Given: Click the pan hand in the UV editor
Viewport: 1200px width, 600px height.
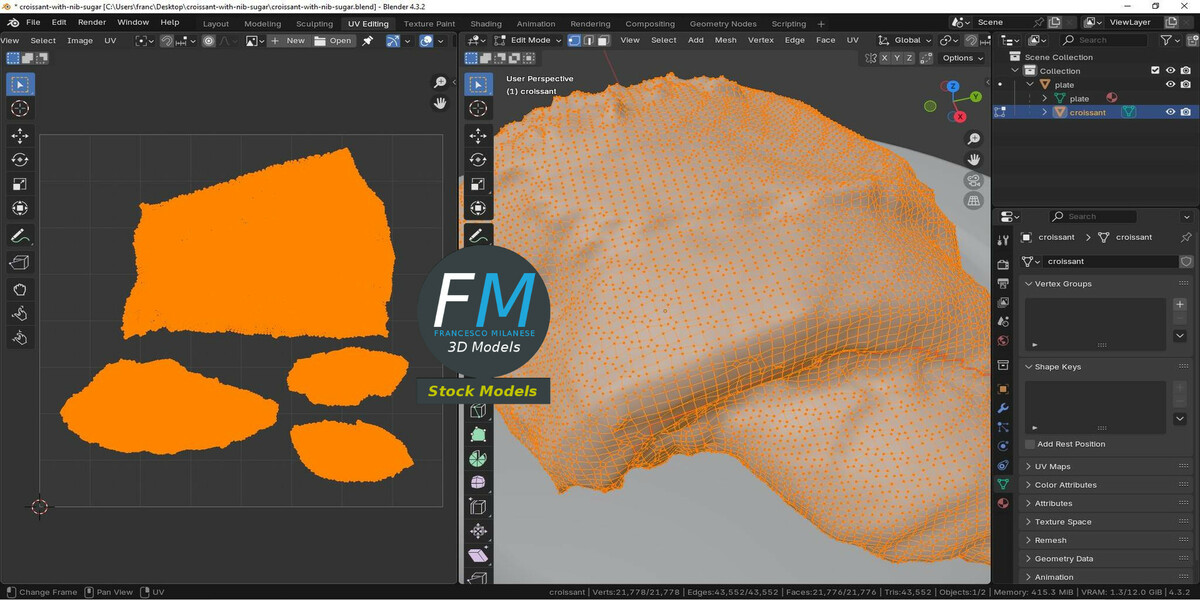Looking at the screenshot, I should (x=440, y=103).
